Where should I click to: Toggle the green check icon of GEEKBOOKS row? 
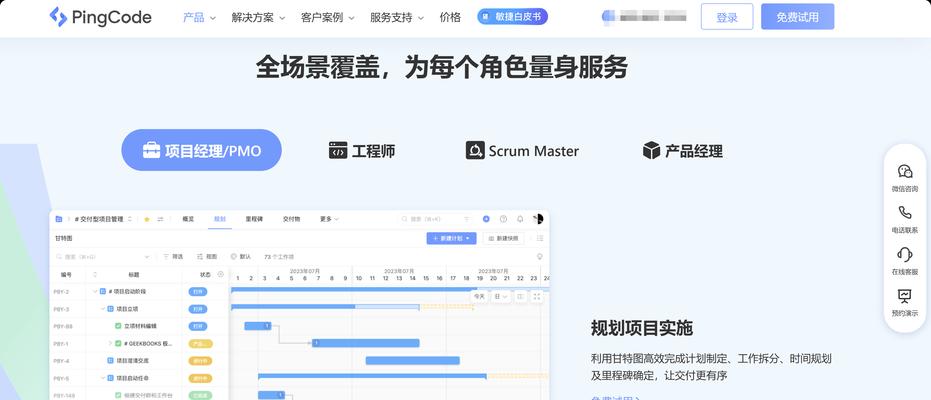pos(118,343)
